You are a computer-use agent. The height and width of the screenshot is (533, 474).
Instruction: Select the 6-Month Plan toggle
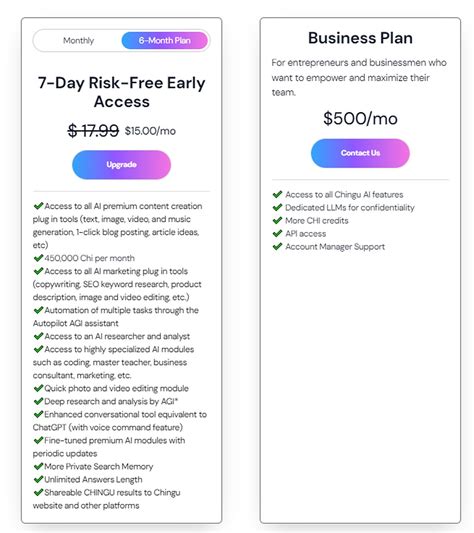(x=165, y=40)
